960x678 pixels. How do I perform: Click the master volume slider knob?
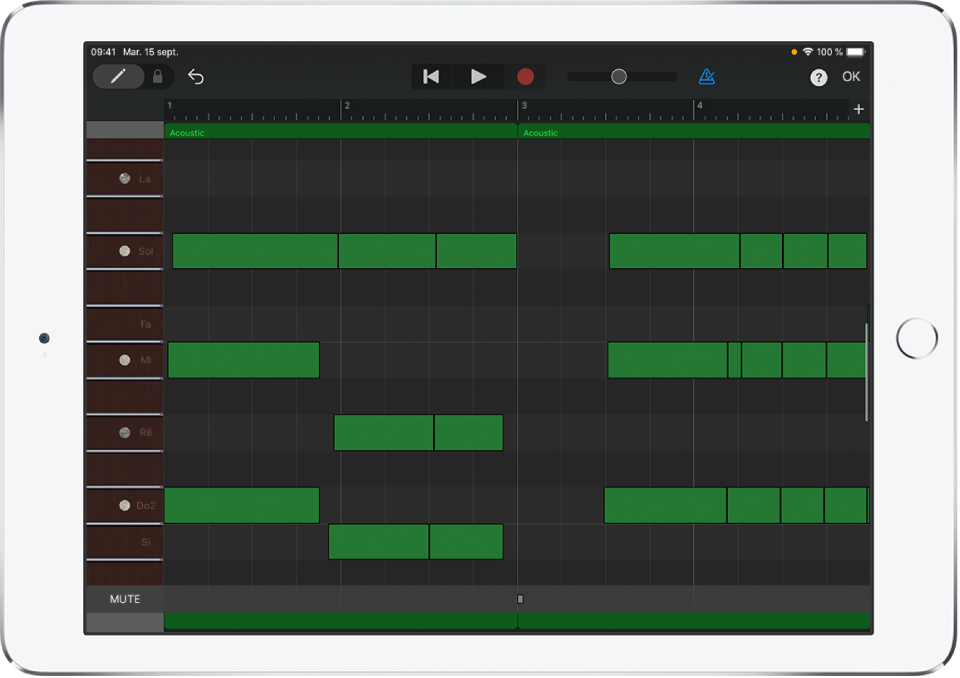[619, 77]
